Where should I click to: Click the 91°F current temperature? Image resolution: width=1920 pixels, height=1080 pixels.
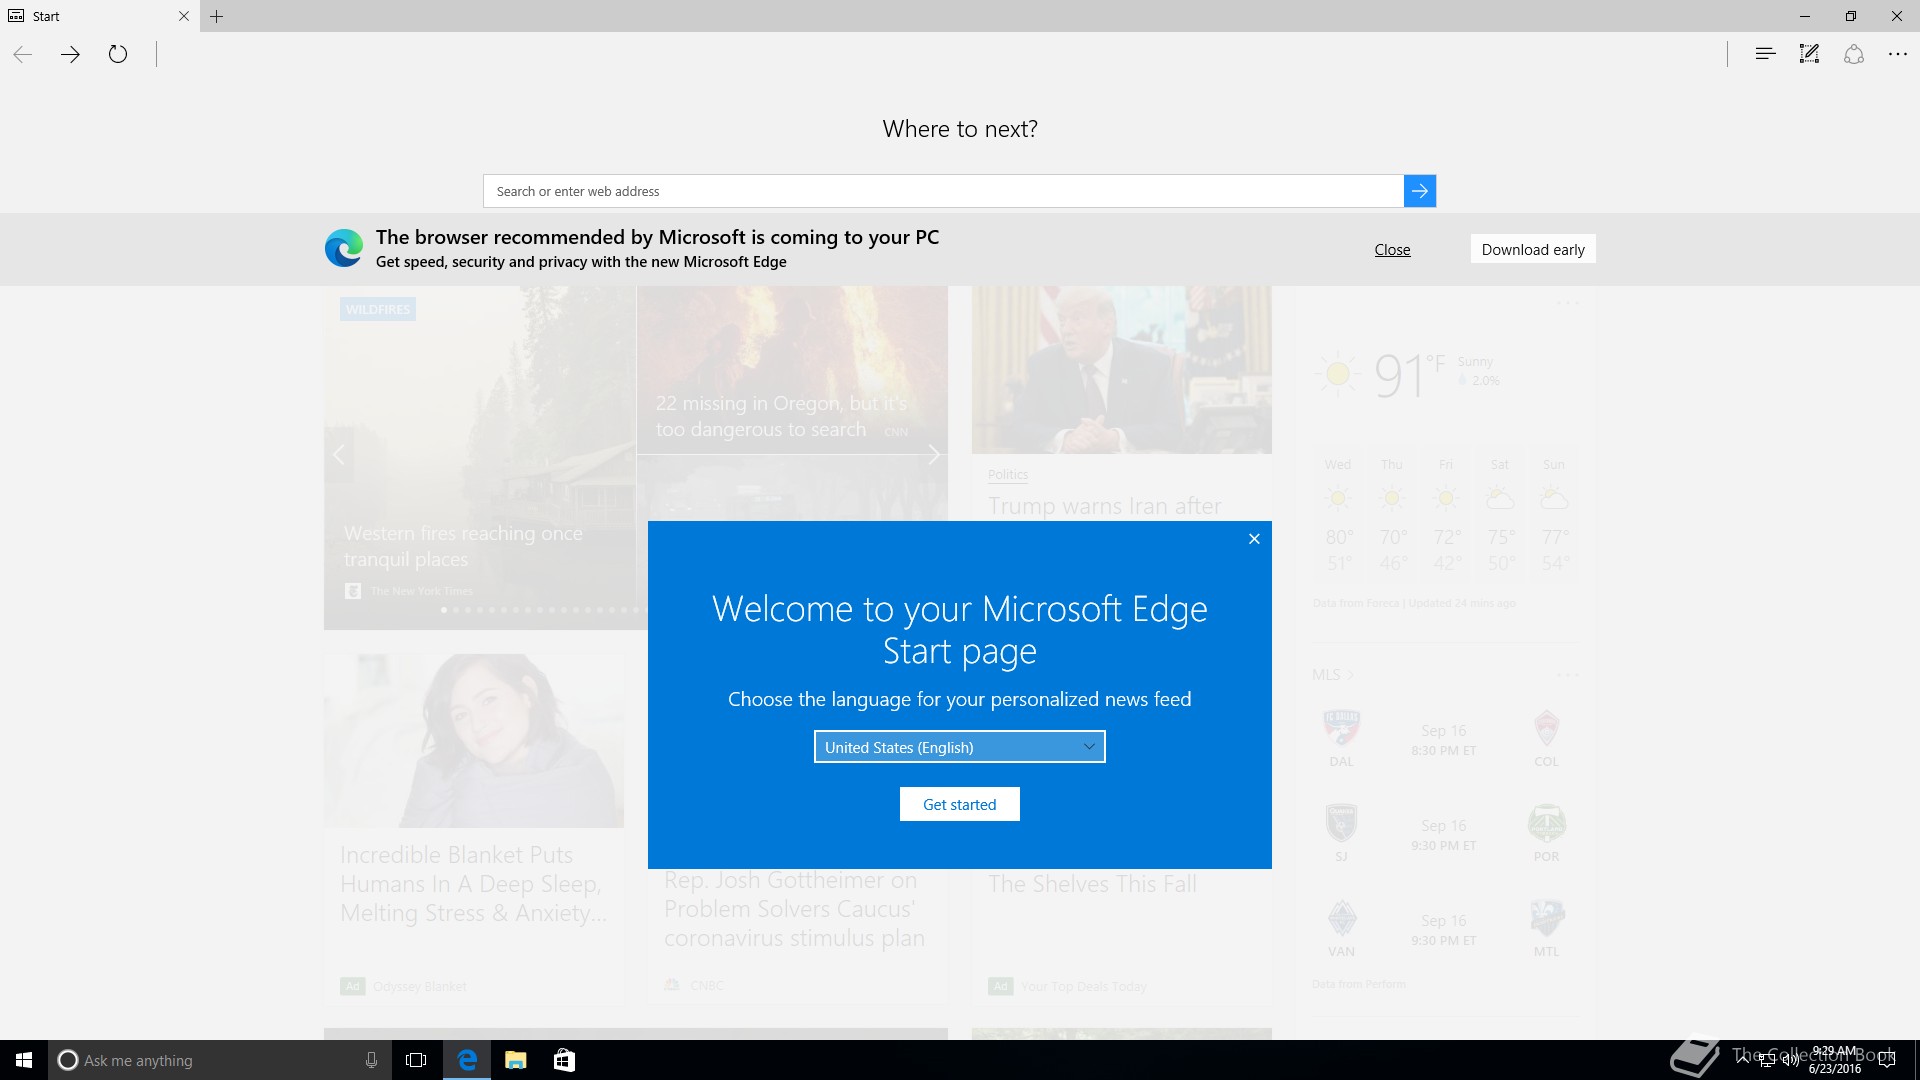point(1409,375)
